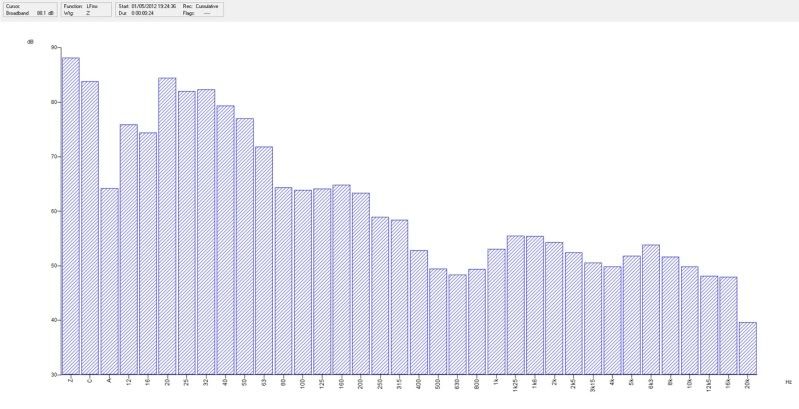This screenshot has width=799, height=409.
Task: Click the 315 Hz band bar
Action: point(400,297)
